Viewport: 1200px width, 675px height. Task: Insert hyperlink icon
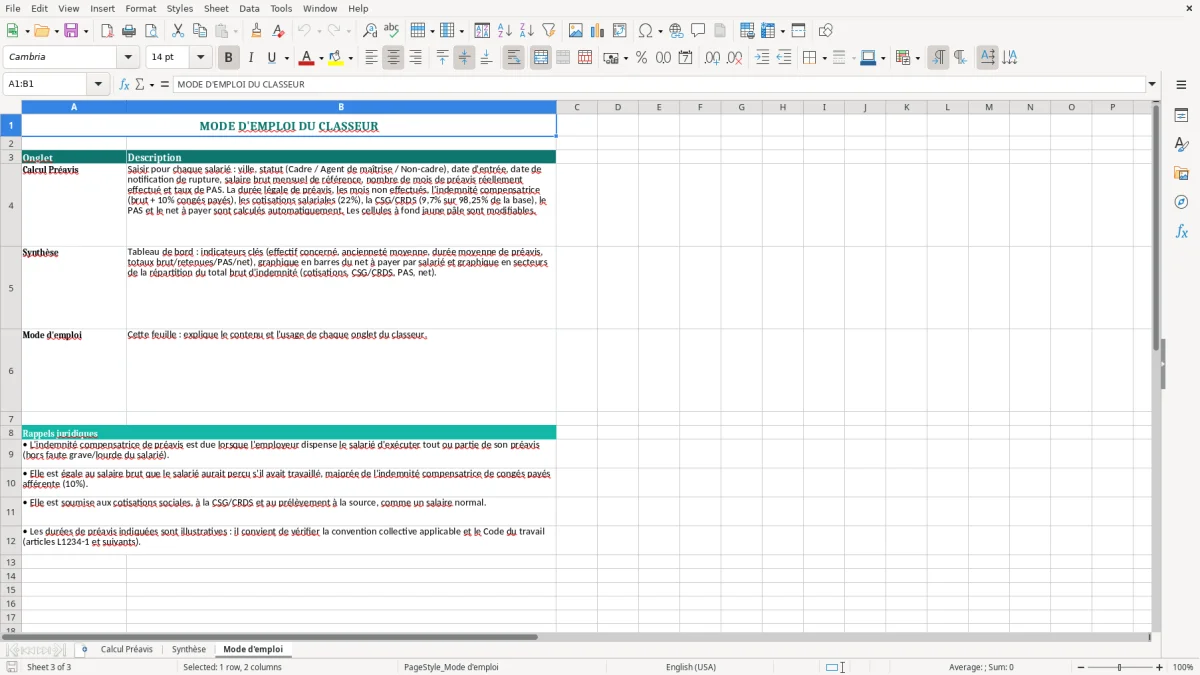point(677,31)
